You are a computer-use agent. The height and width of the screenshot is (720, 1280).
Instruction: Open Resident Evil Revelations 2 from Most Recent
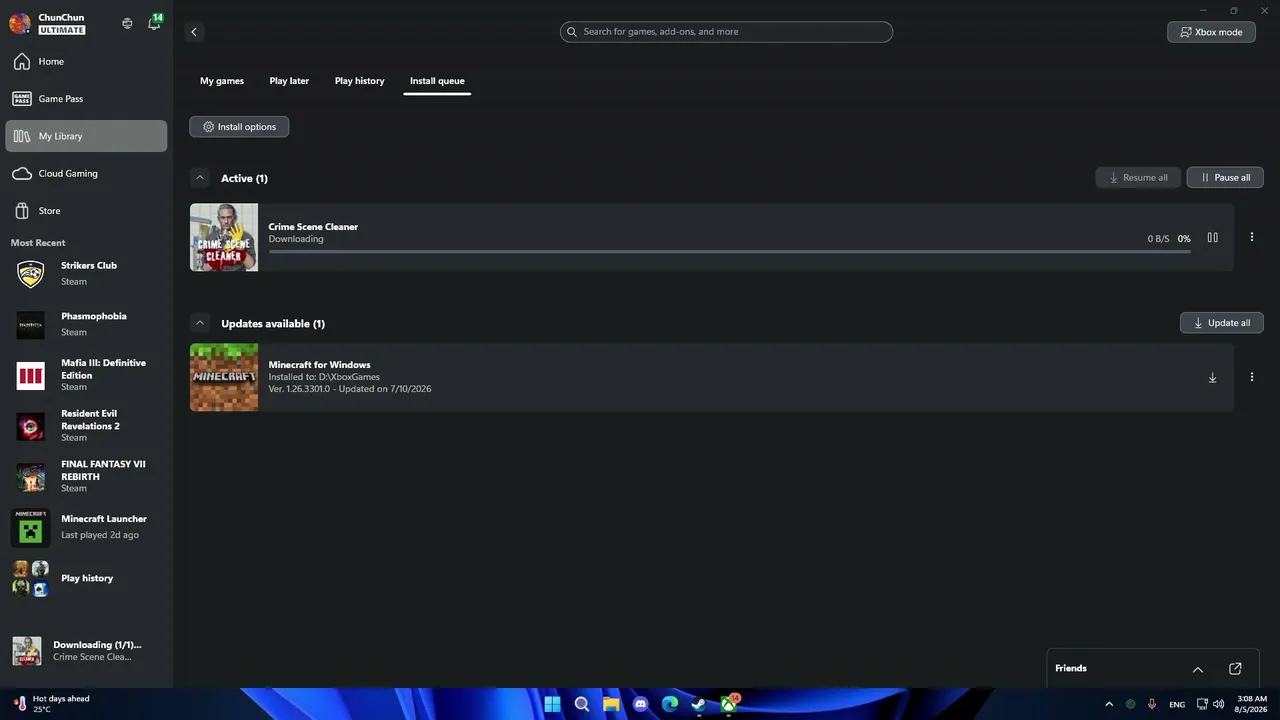coord(86,426)
